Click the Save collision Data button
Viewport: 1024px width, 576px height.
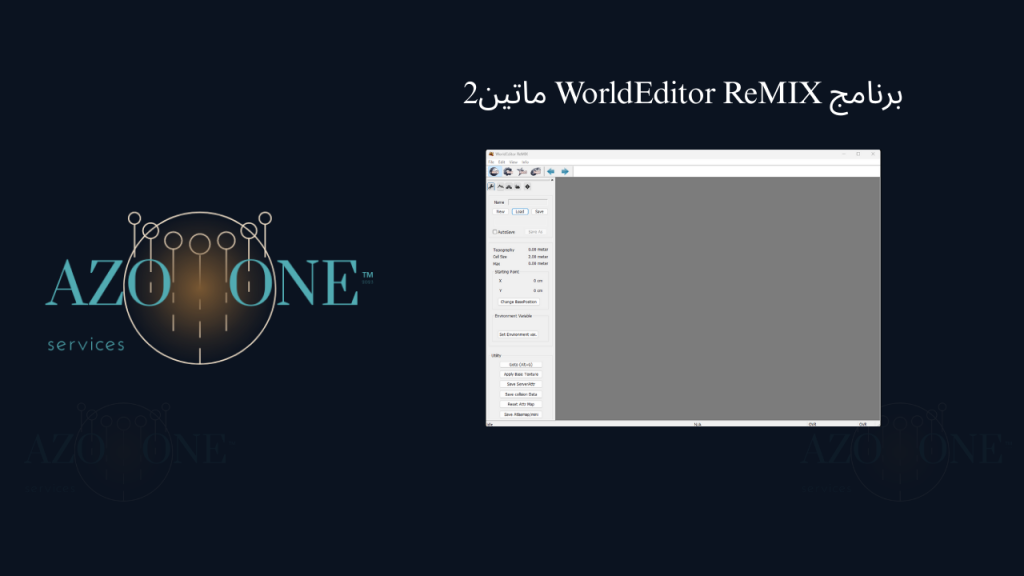523,393
